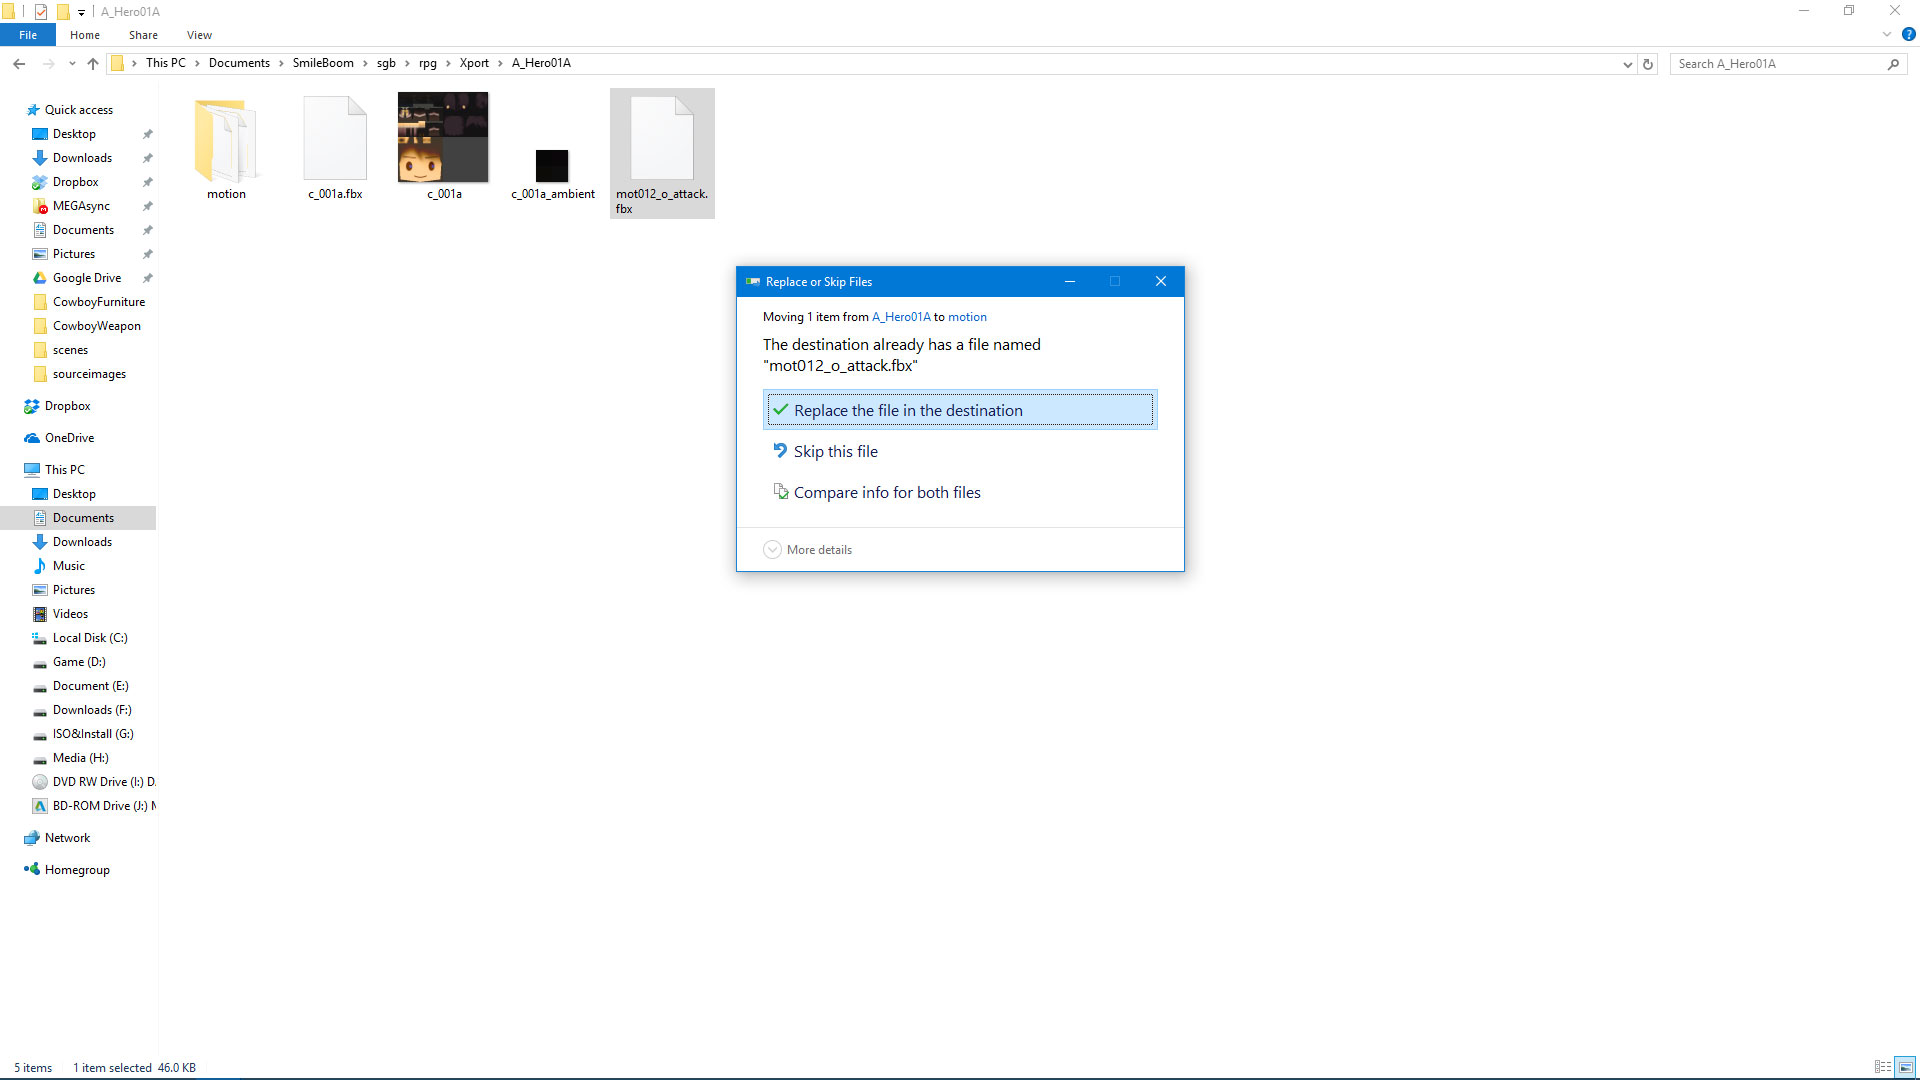The height and width of the screenshot is (1080, 1920).
Task: Expand the ribbon with chevron
Action: pyautogui.click(x=1886, y=34)
